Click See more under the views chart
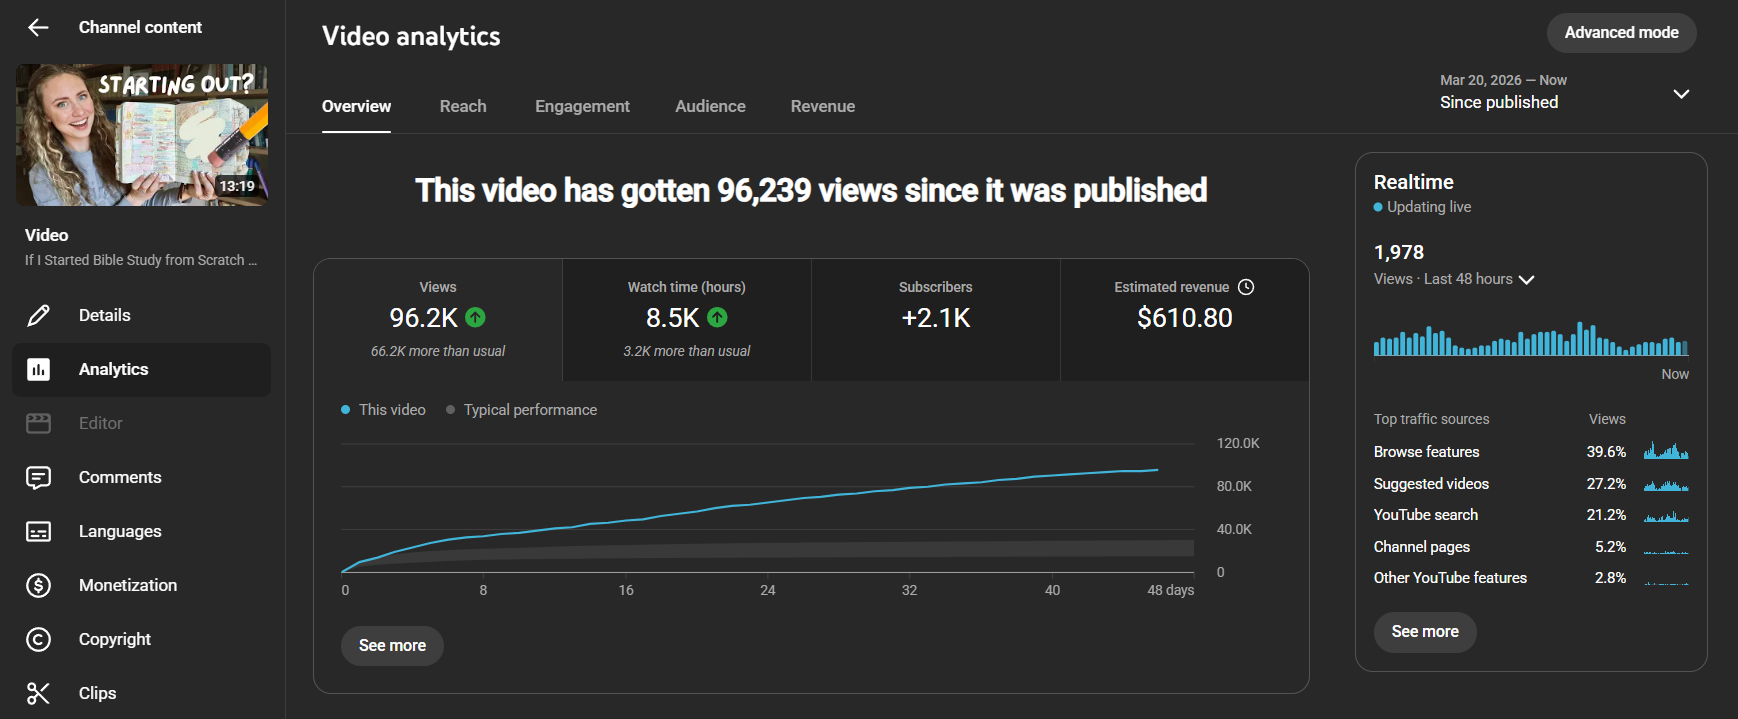The height and width of the screenshot is (719, 1738). coord(392,646)
